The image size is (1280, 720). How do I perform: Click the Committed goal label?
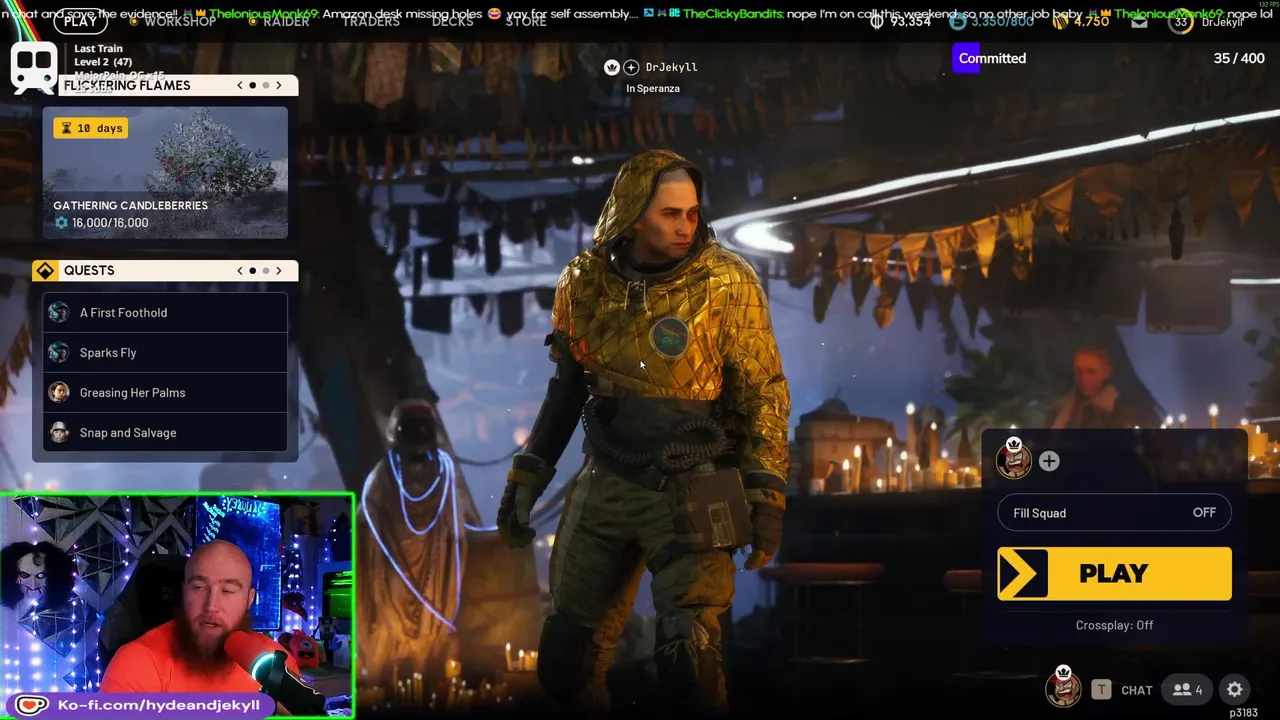coord(992,58)
